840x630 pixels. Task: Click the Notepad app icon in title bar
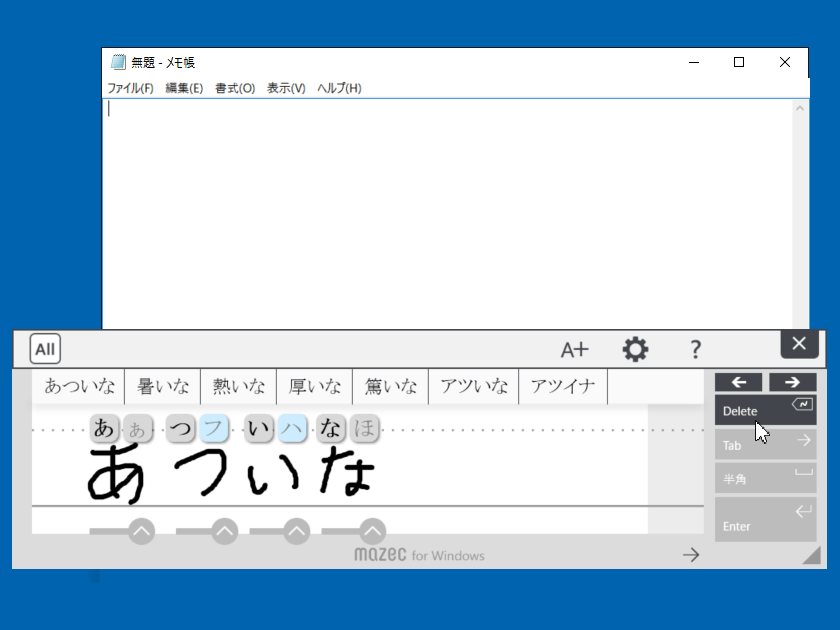118,62
